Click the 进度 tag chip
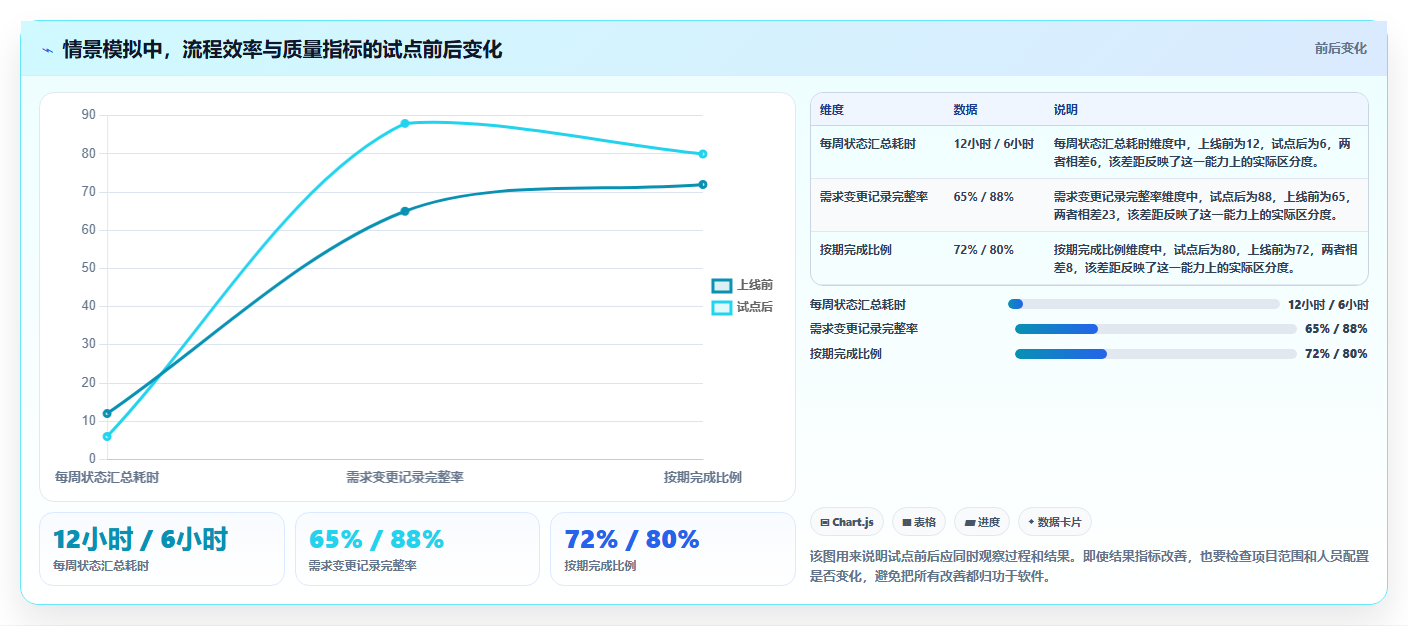1408x626 pixels. point(982,522)
